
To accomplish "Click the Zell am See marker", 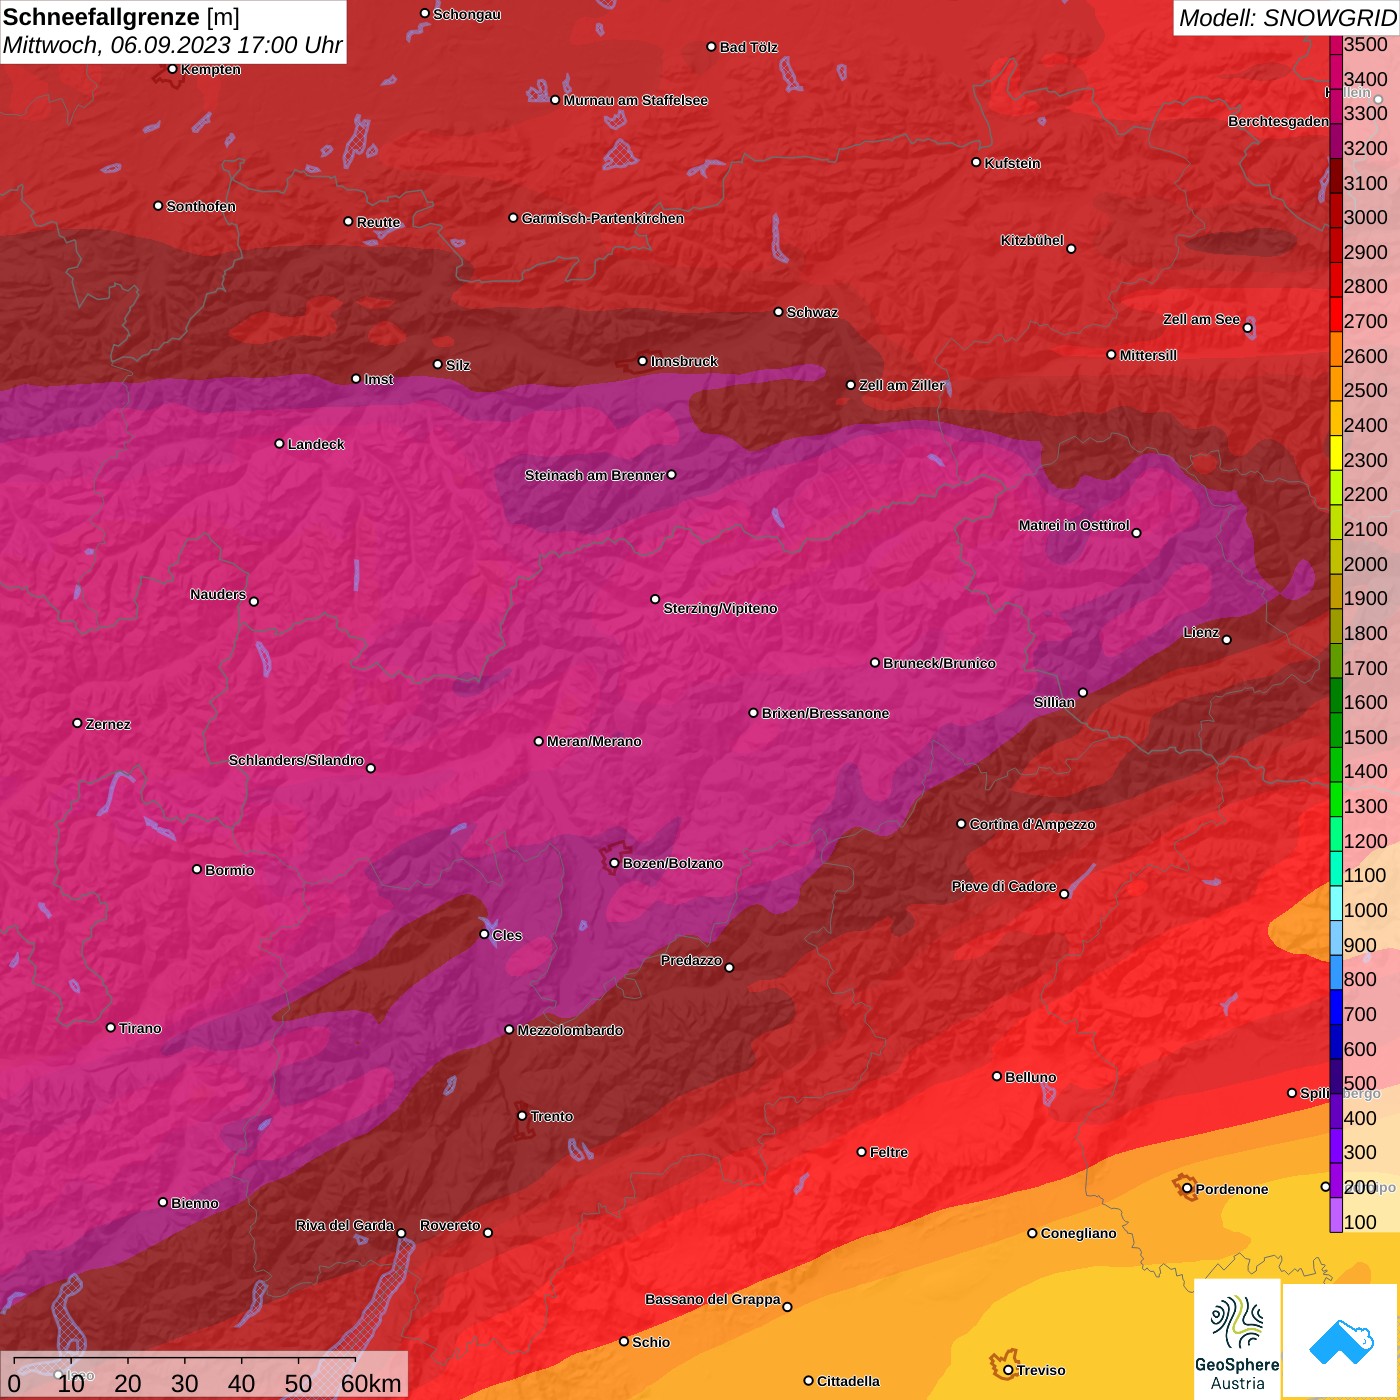I will (1247, 328).
